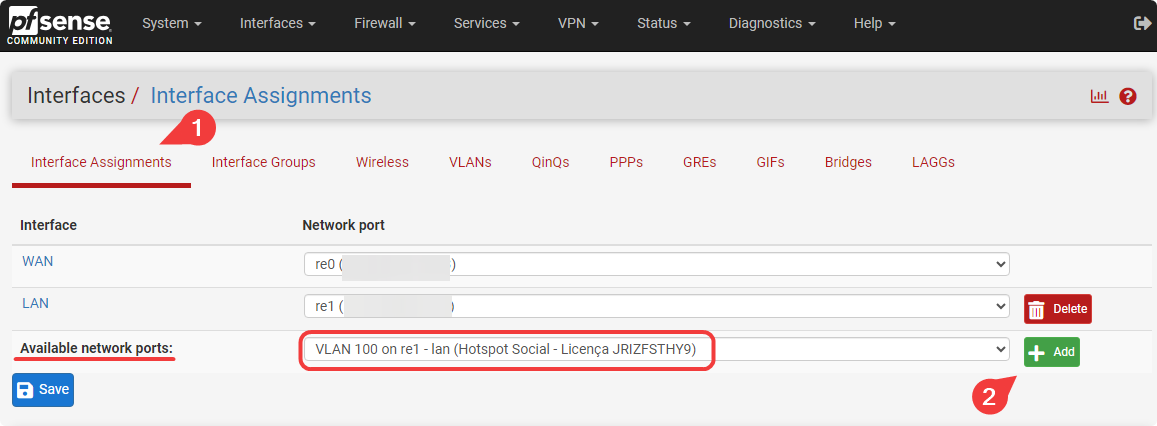Viewport: 1157px width, 426px height.
Task: Switch to the VLANs tab
Action: [x=470, y=162]
